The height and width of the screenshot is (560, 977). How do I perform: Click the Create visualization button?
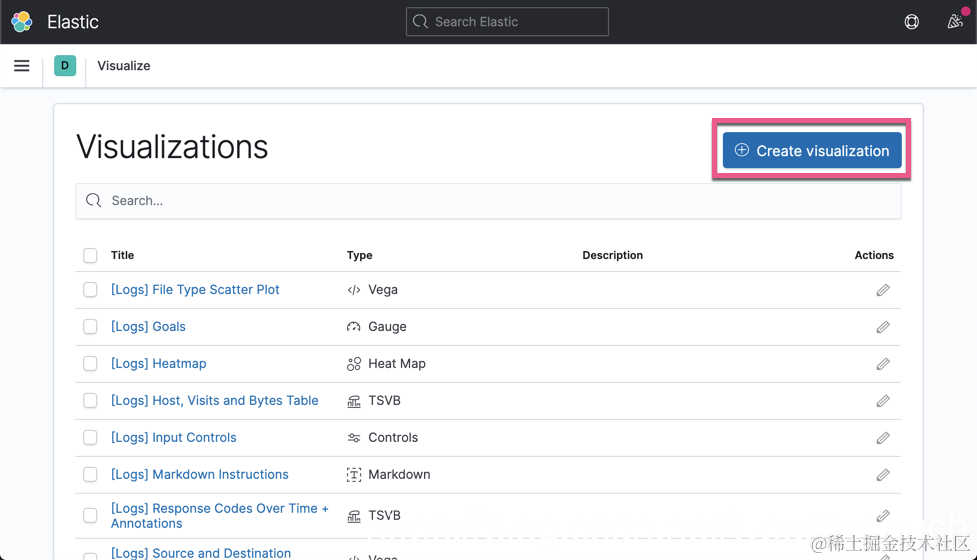tap(812, 150)
